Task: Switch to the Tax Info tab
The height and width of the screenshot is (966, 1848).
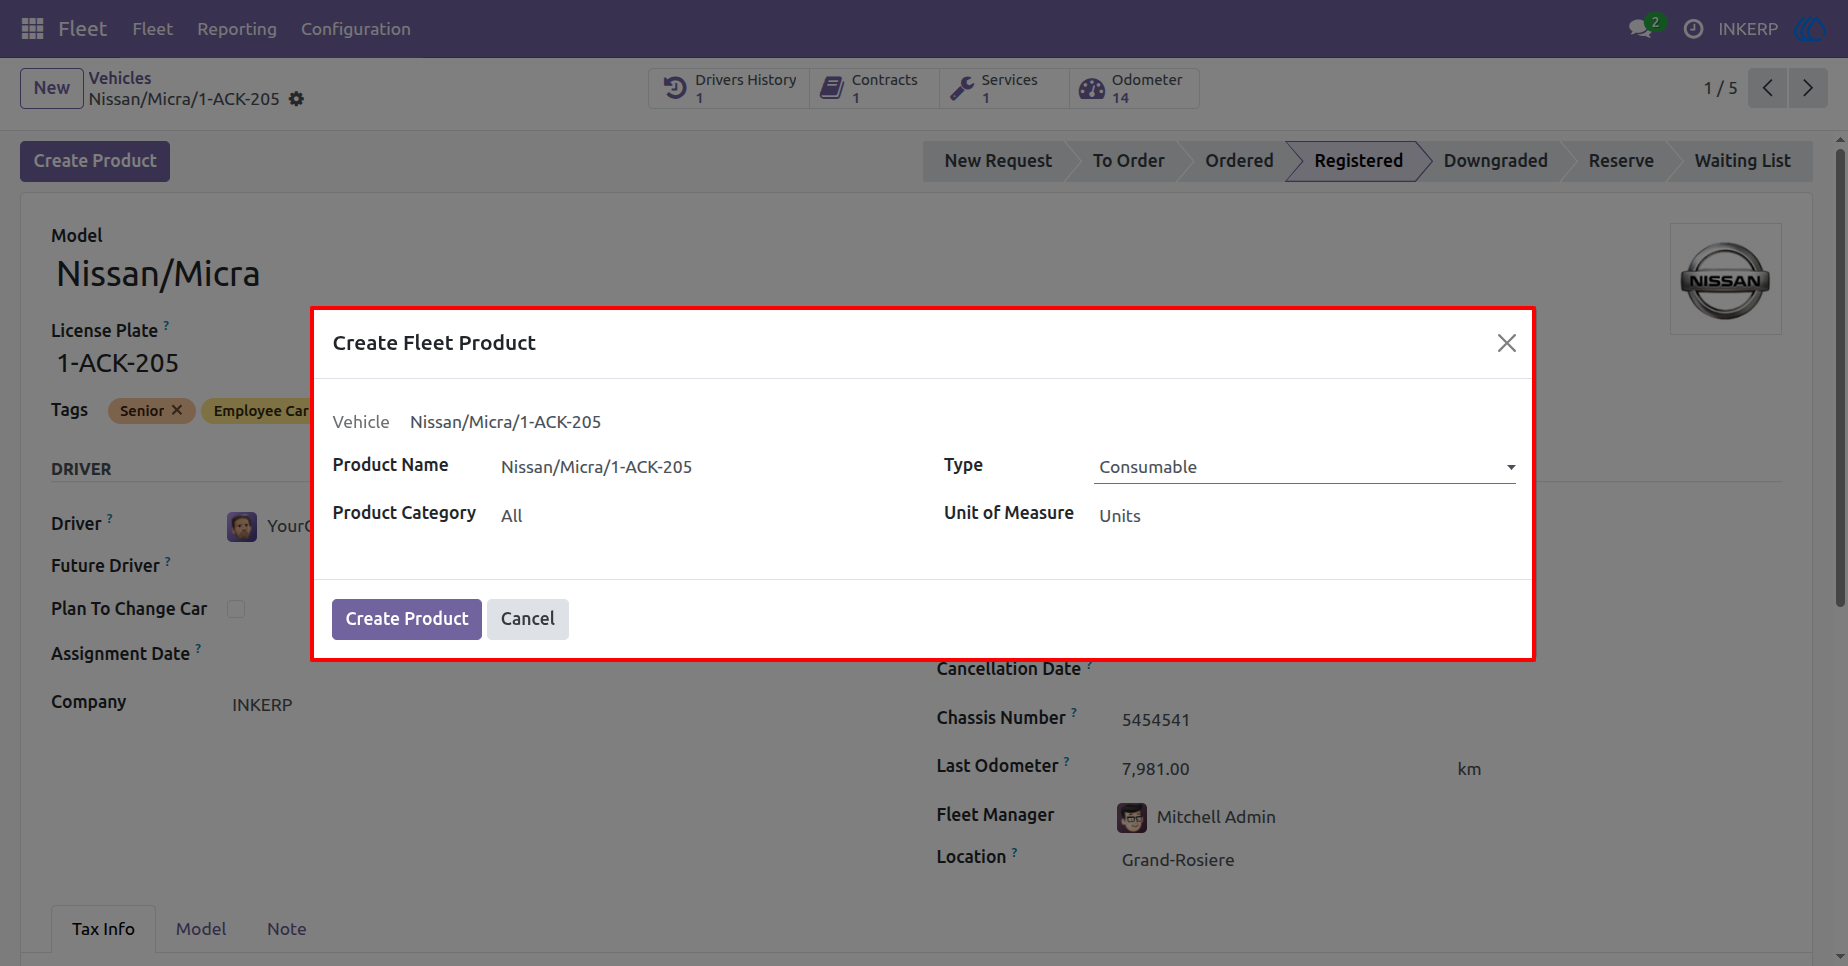Action: pos(103,929)
